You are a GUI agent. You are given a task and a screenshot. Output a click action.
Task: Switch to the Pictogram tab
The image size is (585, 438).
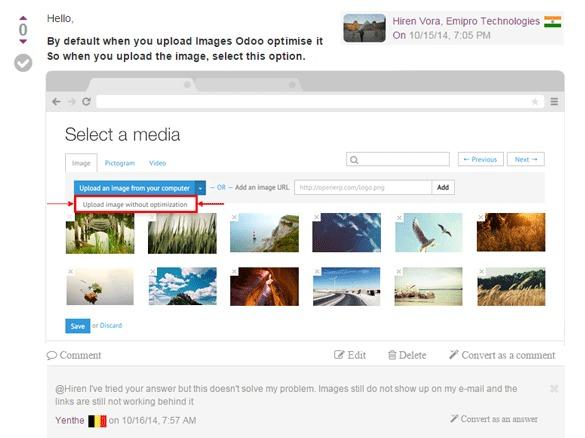(x=120, y=163)
